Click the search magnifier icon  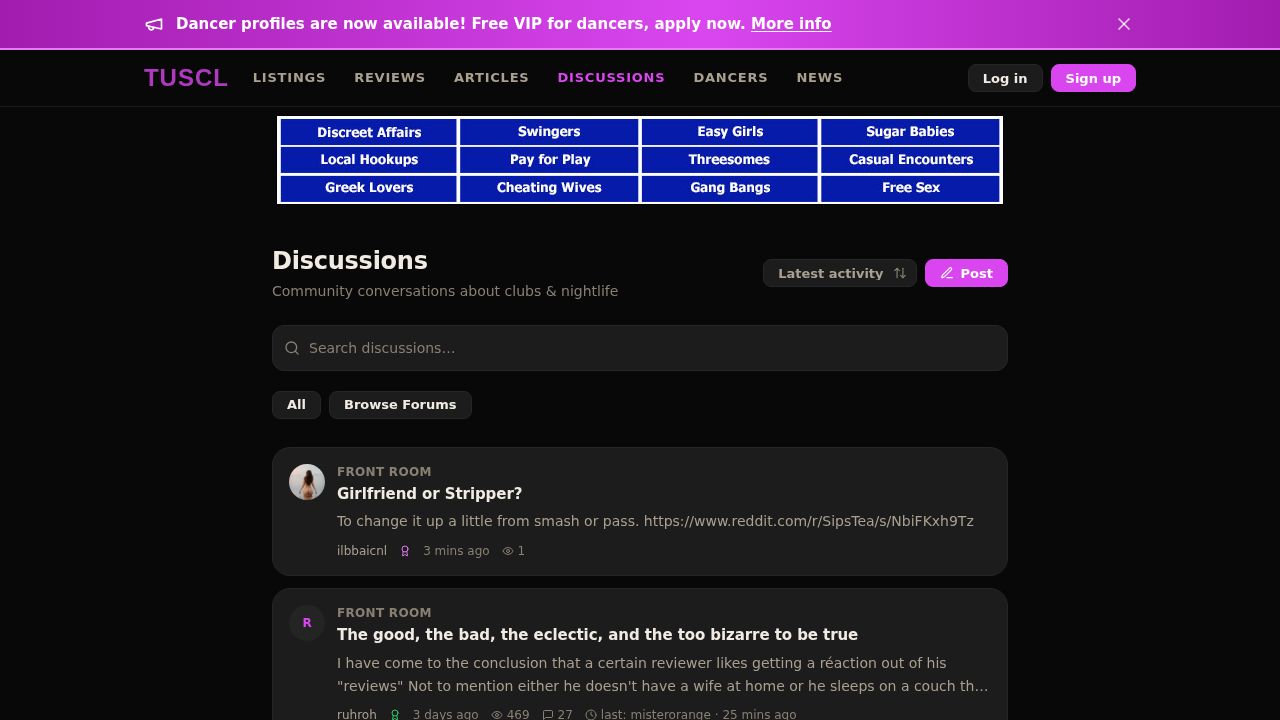292,348
